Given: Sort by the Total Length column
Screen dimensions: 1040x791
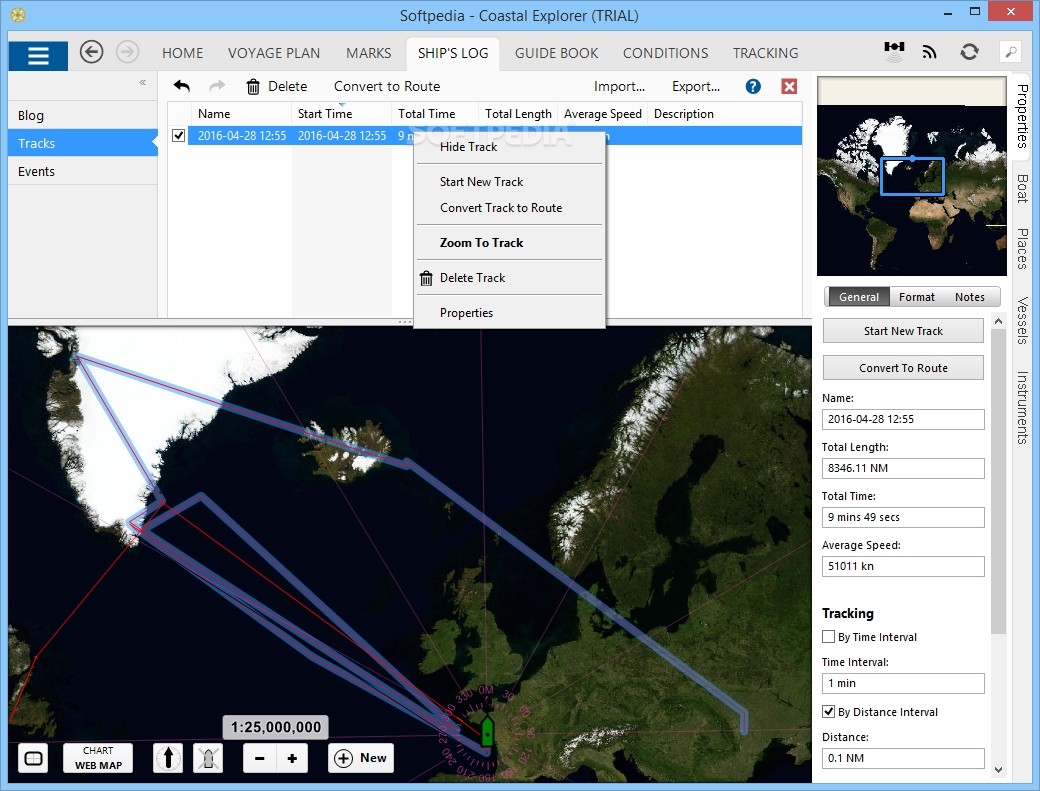Looking at the screenshot, I should pos(518,113).
